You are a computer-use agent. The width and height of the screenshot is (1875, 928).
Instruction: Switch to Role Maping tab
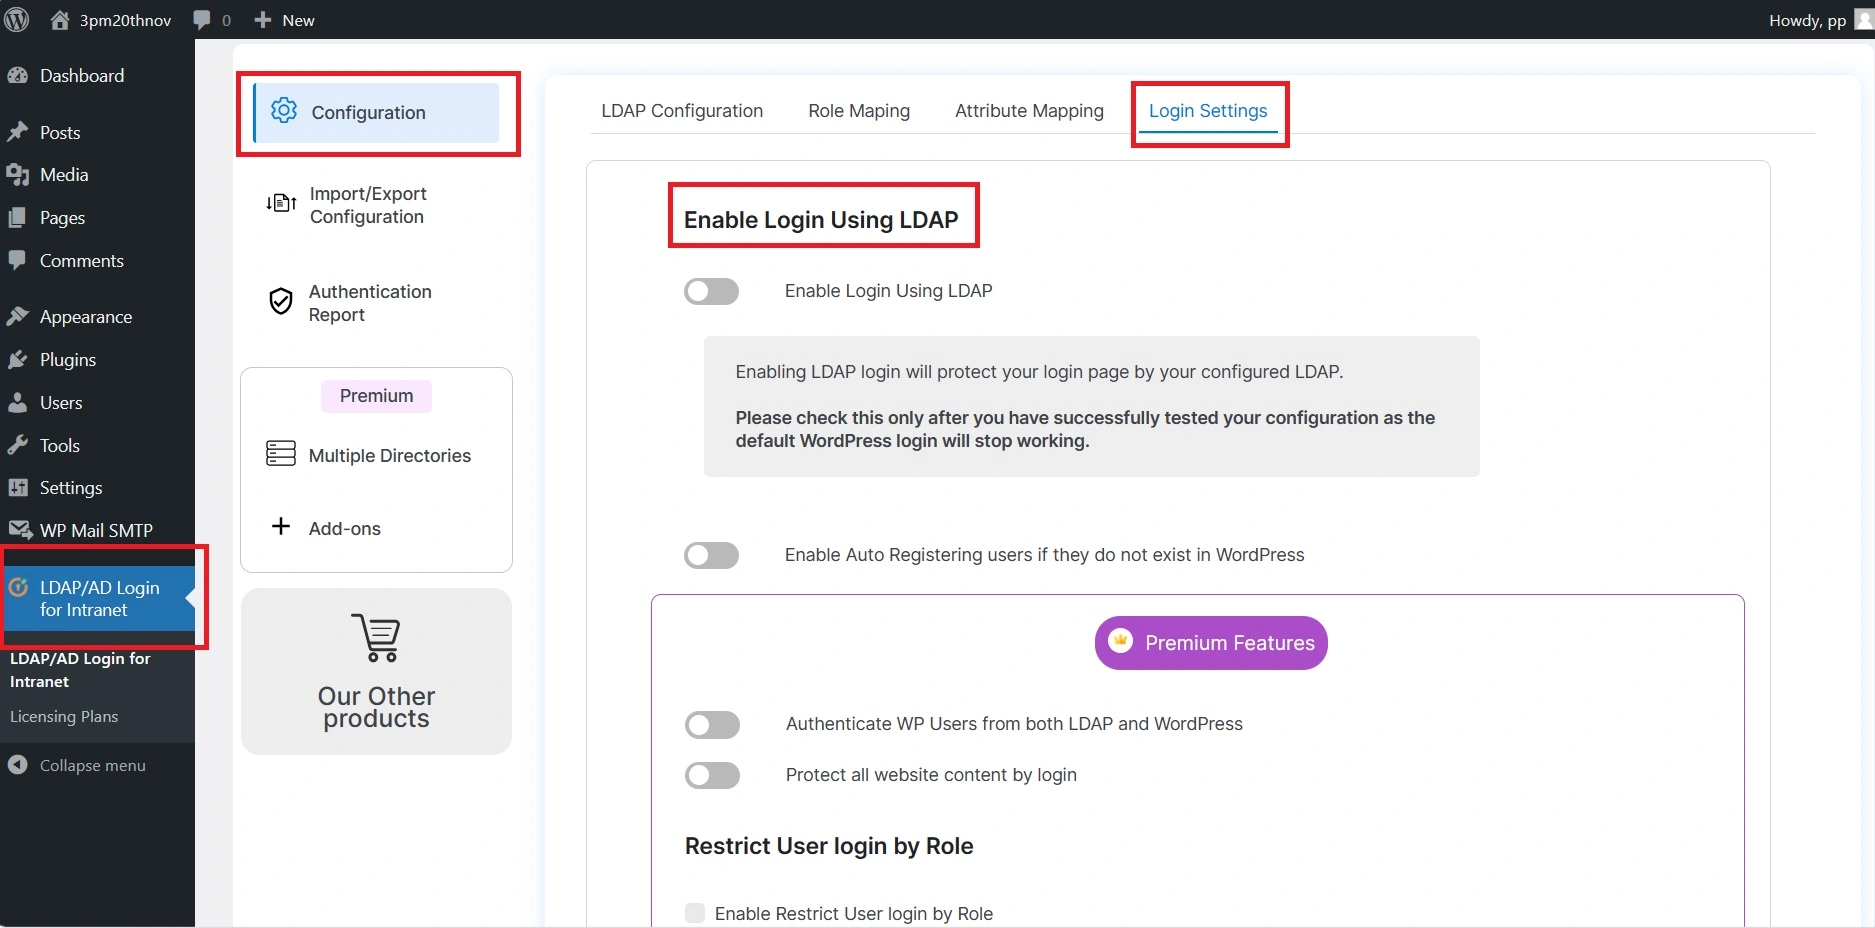[x=859, y=111]
